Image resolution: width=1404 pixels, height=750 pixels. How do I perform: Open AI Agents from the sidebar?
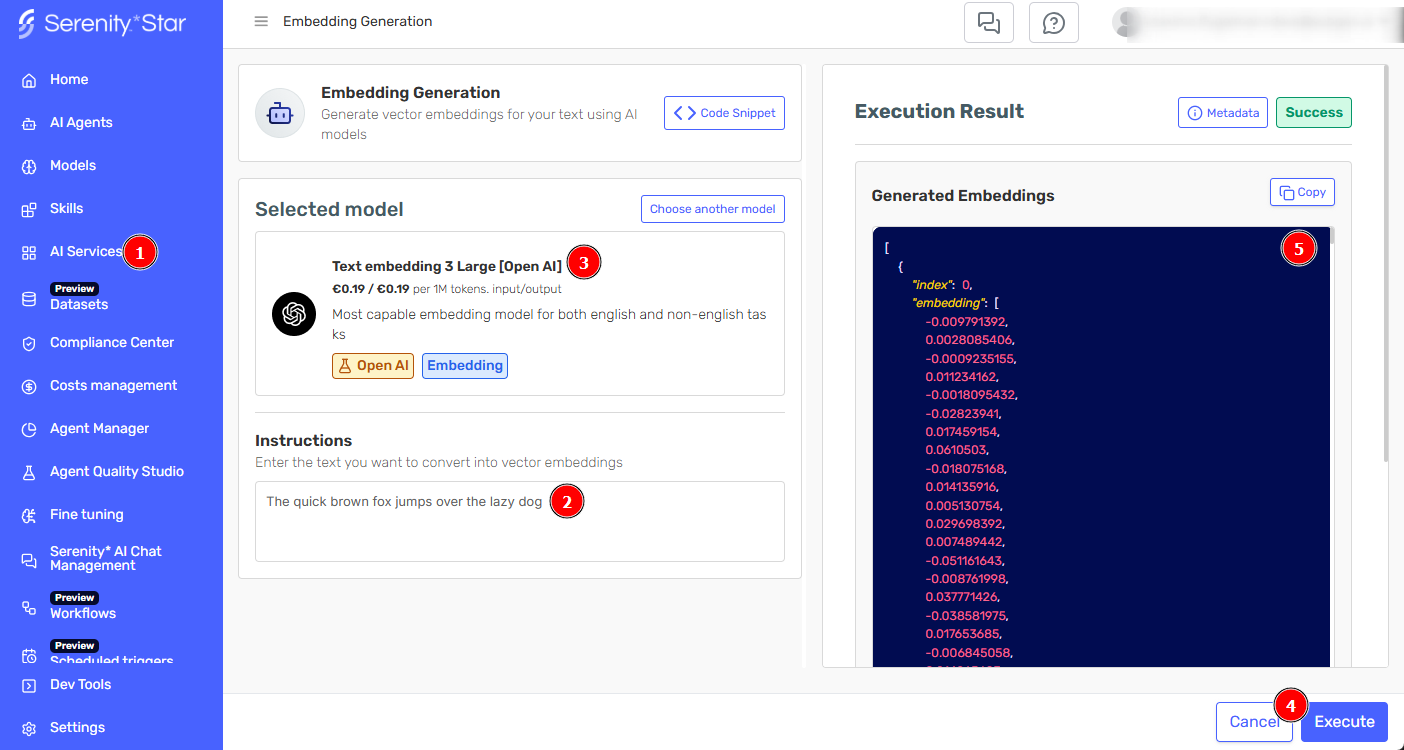point(83,122)
